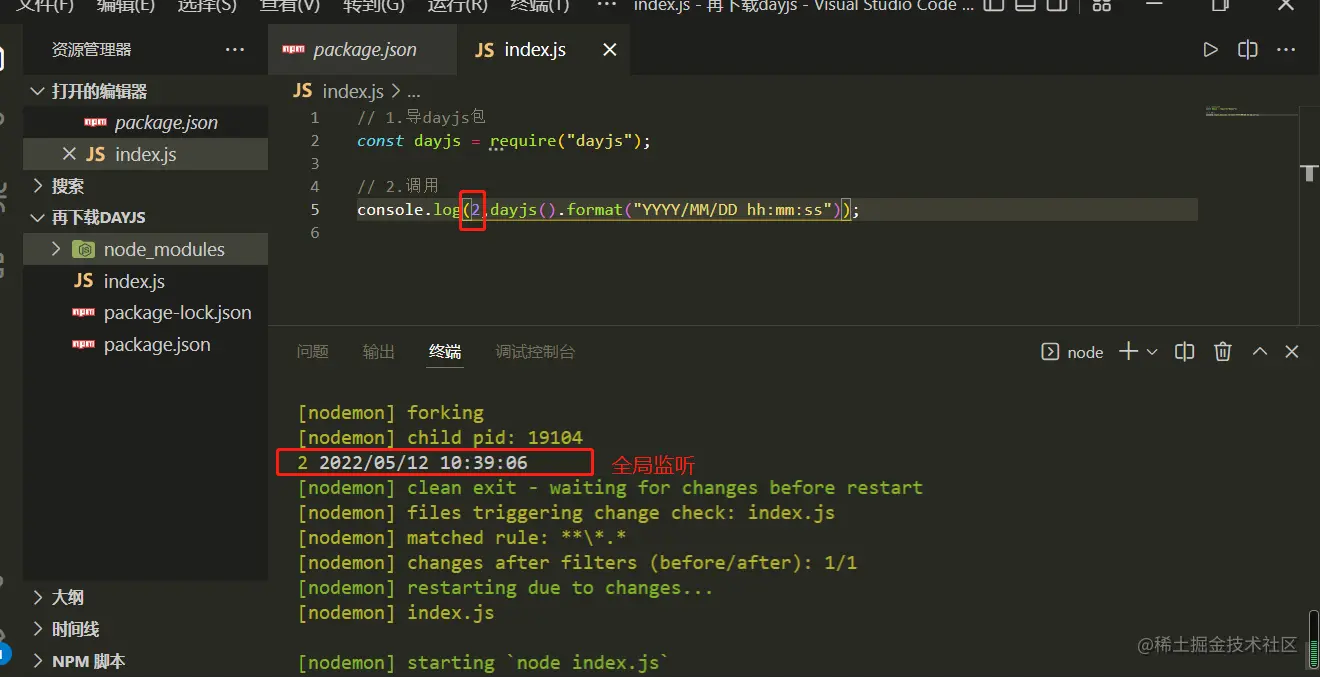Click line number 5 in the gutter
The width and height of the screenshot is (1320, 677).
pyautogui.click(x=315, y=209)
